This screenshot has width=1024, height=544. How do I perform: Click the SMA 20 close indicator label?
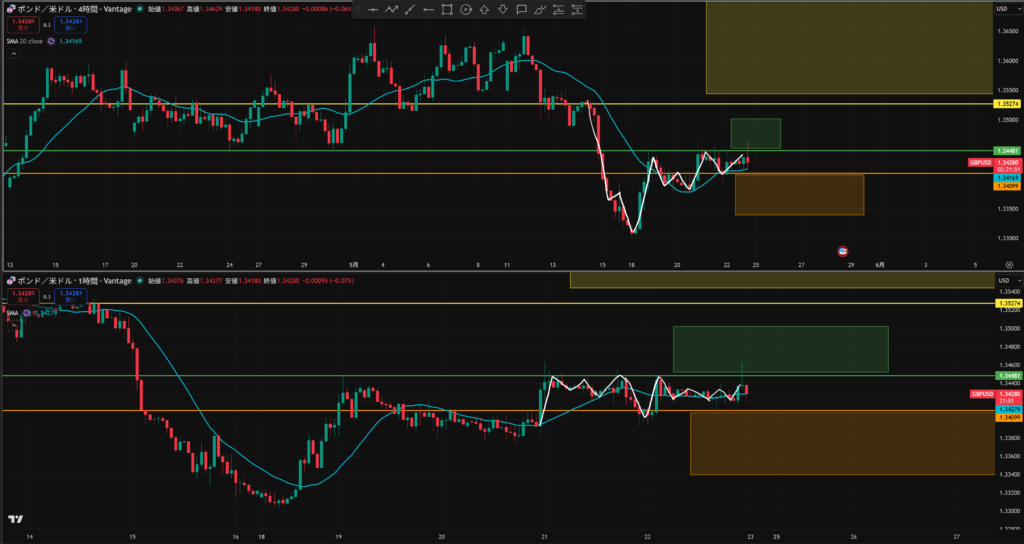(x=25, y=41)
